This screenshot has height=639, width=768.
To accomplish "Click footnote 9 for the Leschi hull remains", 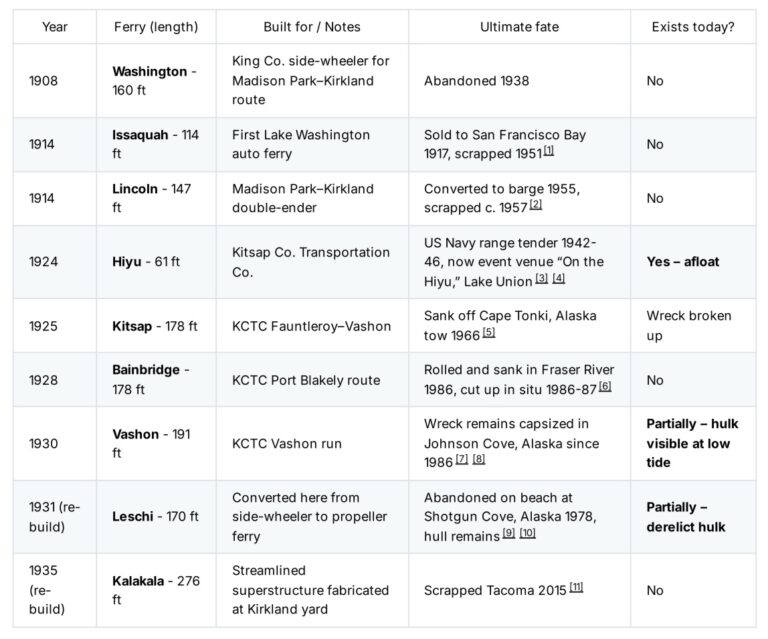I will (x=508, y=535).
